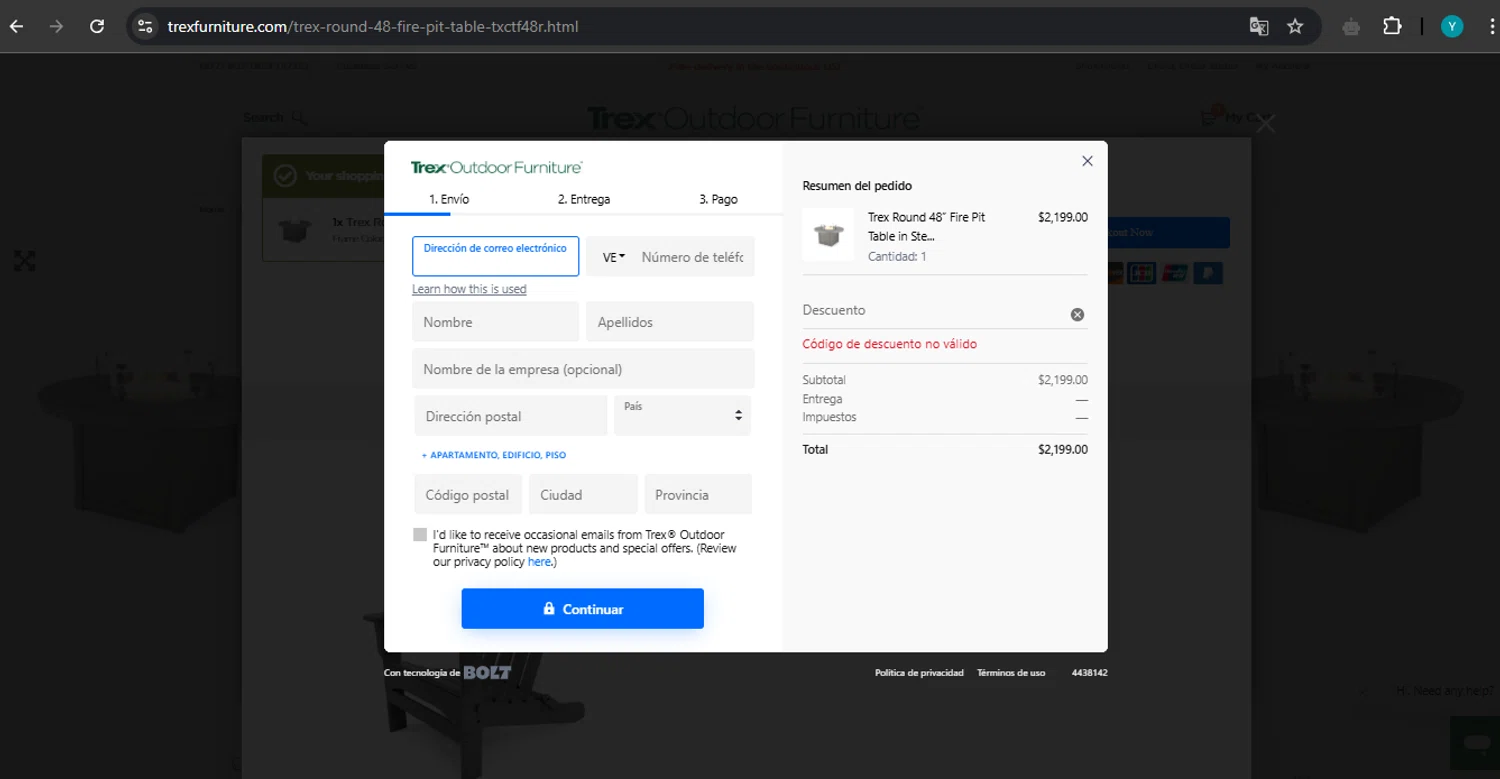Viewport: 1500px width, 779px height.
Task: Bookmark this page with the star icon
Action: coord(1295,27)
